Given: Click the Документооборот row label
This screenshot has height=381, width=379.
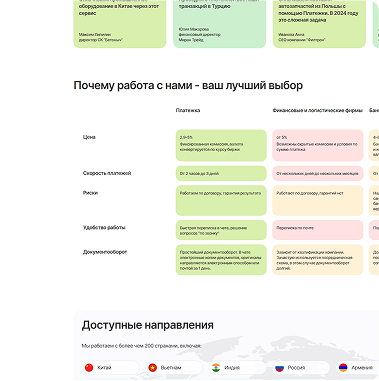Looking at the screenshot, I should [x=105, y=252].
